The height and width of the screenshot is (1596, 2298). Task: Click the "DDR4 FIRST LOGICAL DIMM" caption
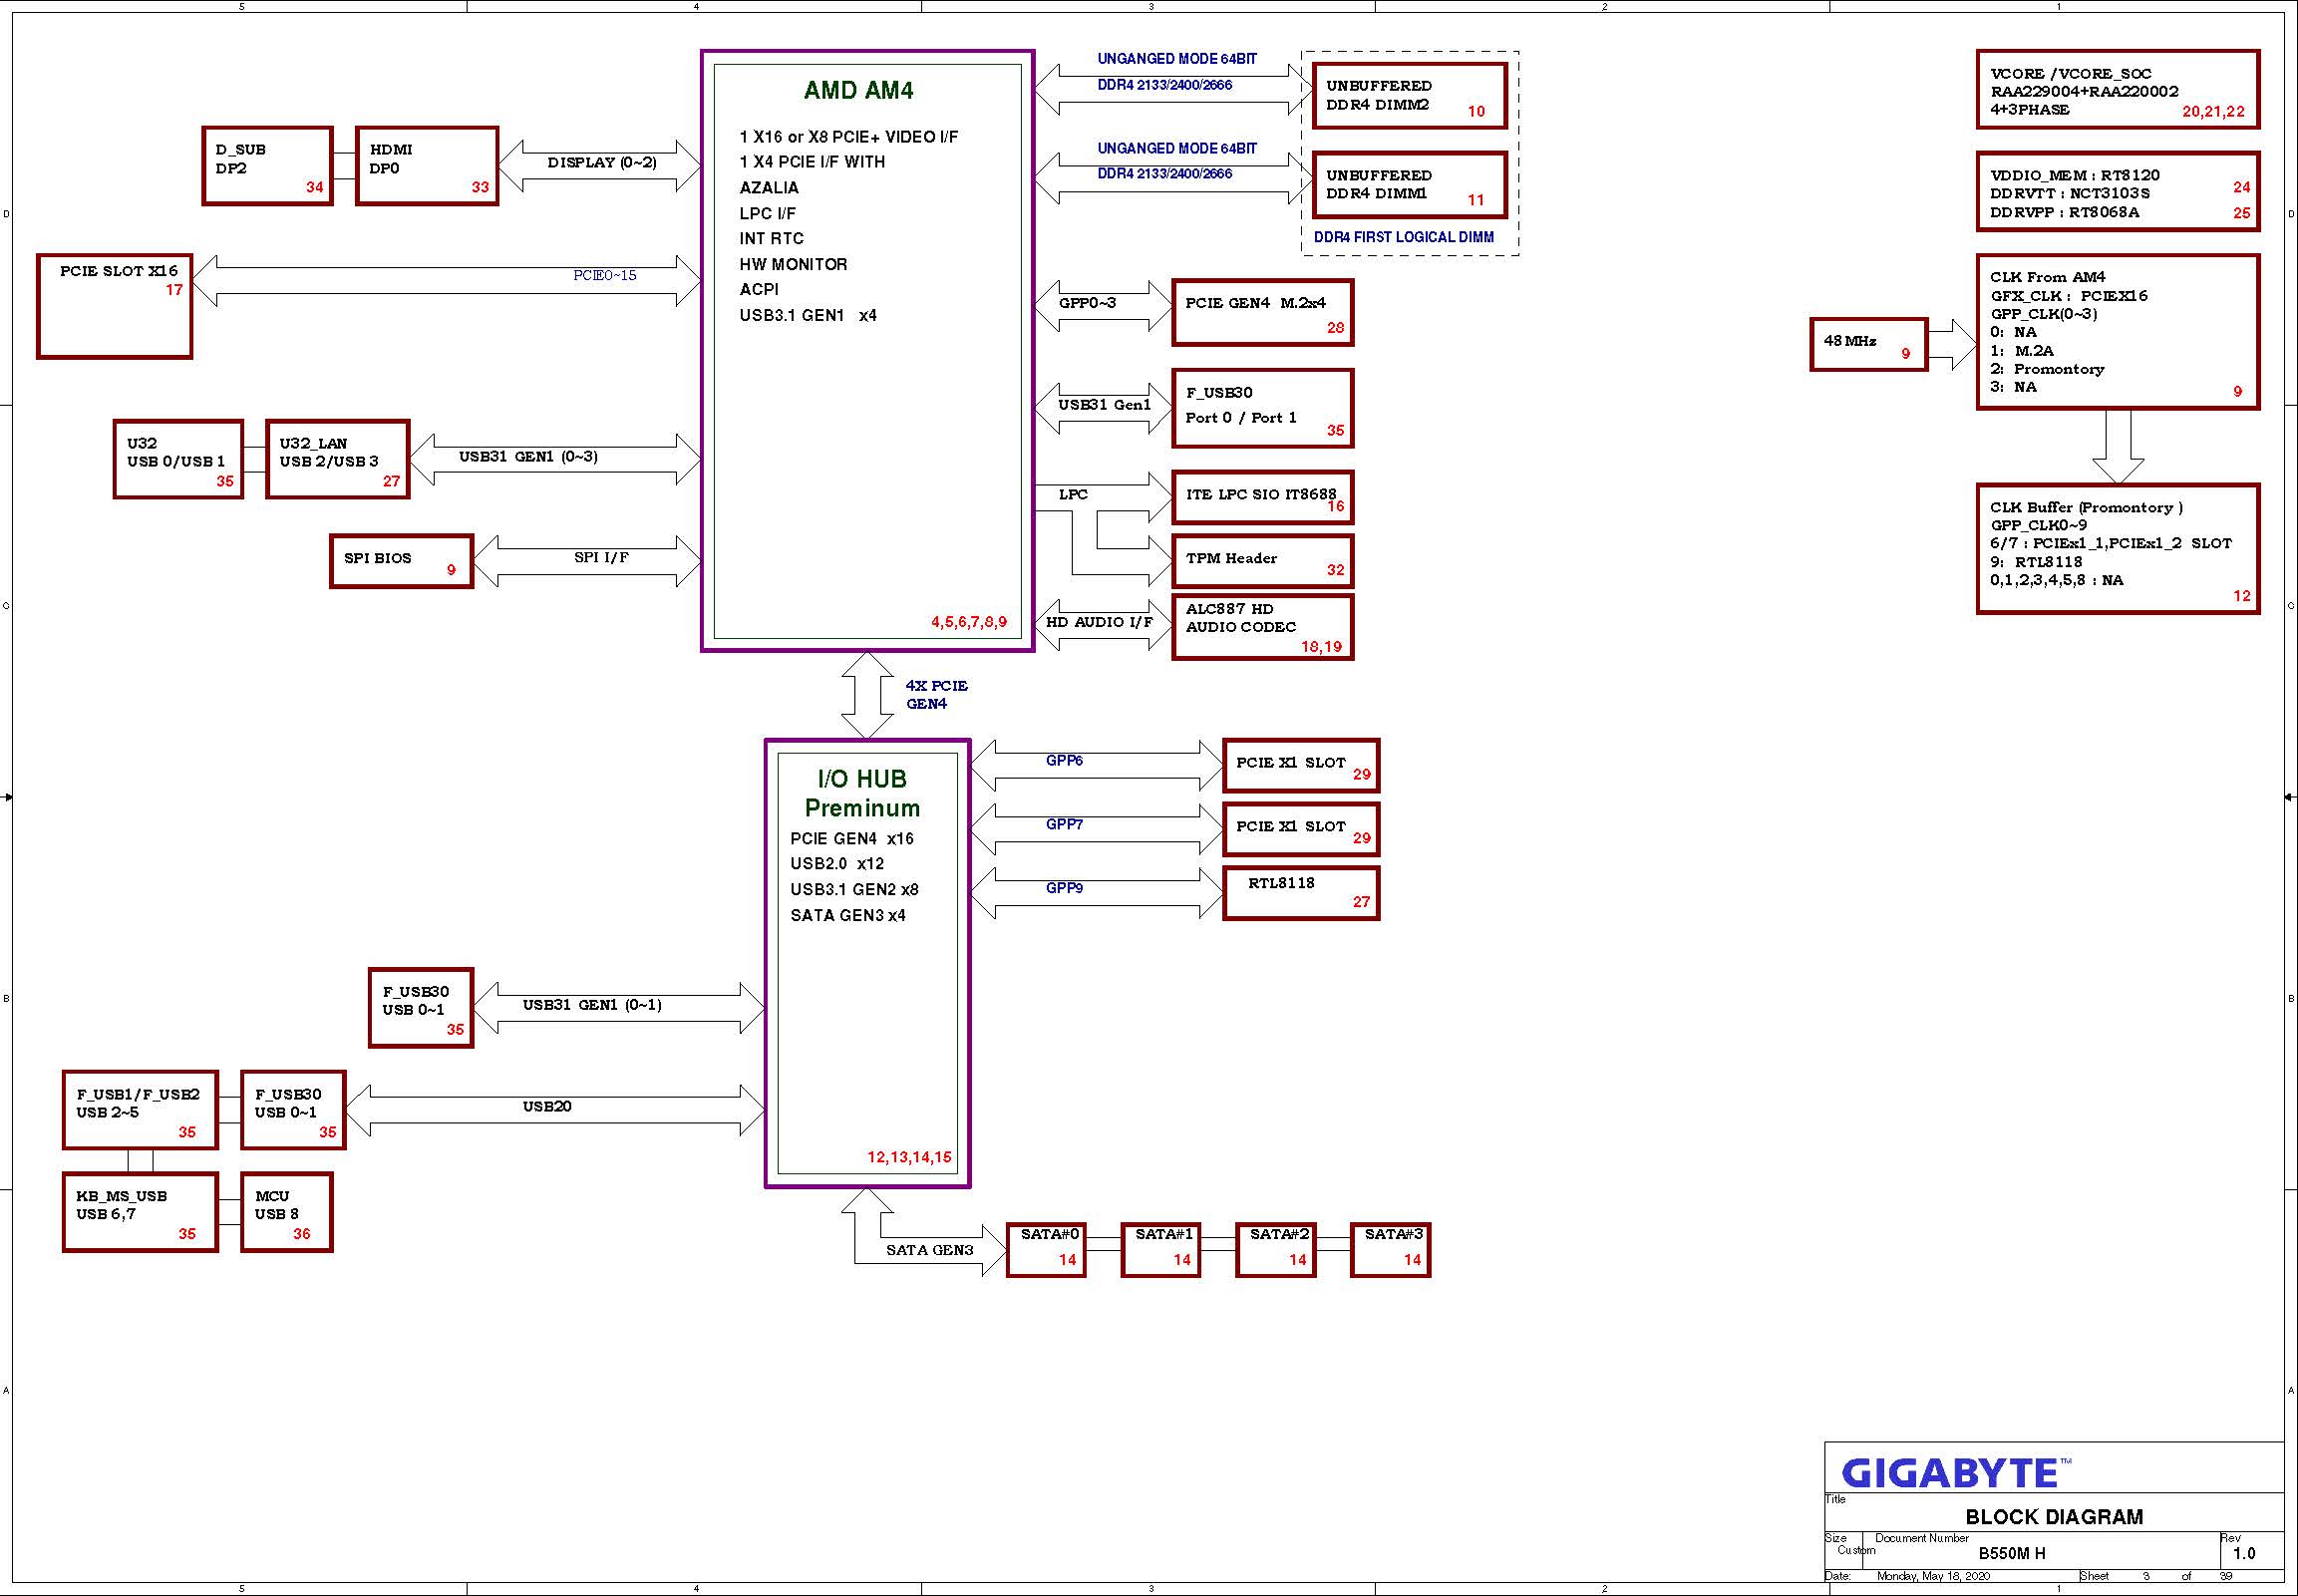pos(1403,237)
